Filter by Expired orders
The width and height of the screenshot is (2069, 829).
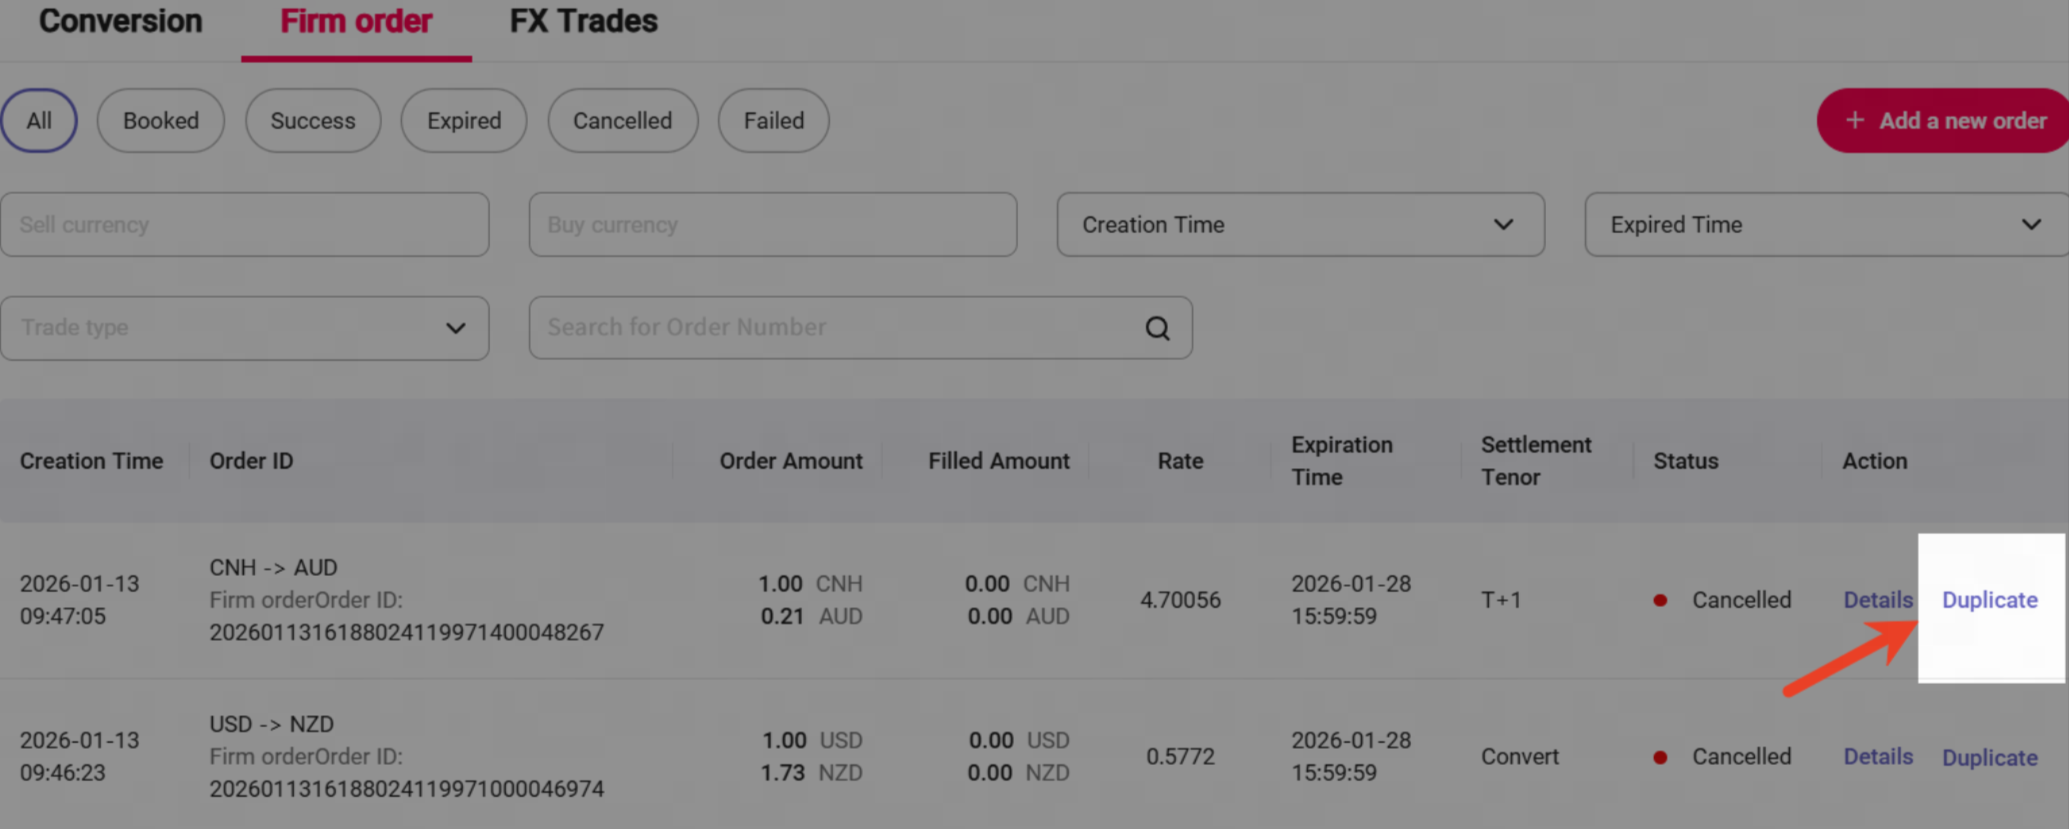464,121
